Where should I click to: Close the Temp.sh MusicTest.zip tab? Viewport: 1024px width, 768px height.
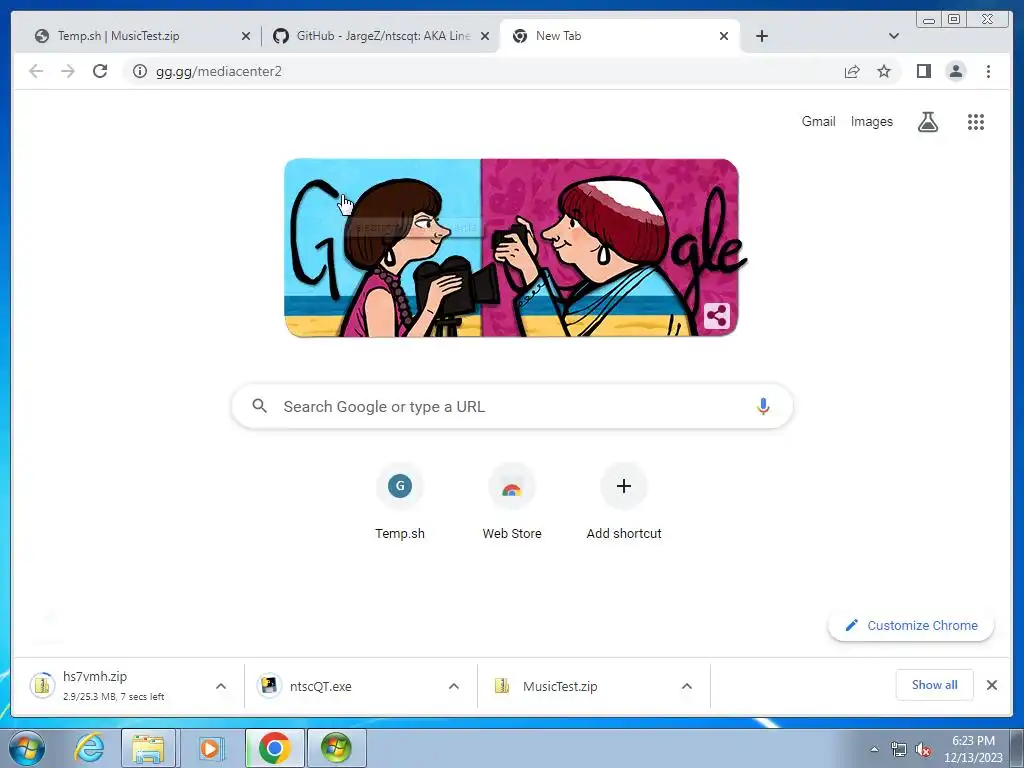click(x=246, y=36)
